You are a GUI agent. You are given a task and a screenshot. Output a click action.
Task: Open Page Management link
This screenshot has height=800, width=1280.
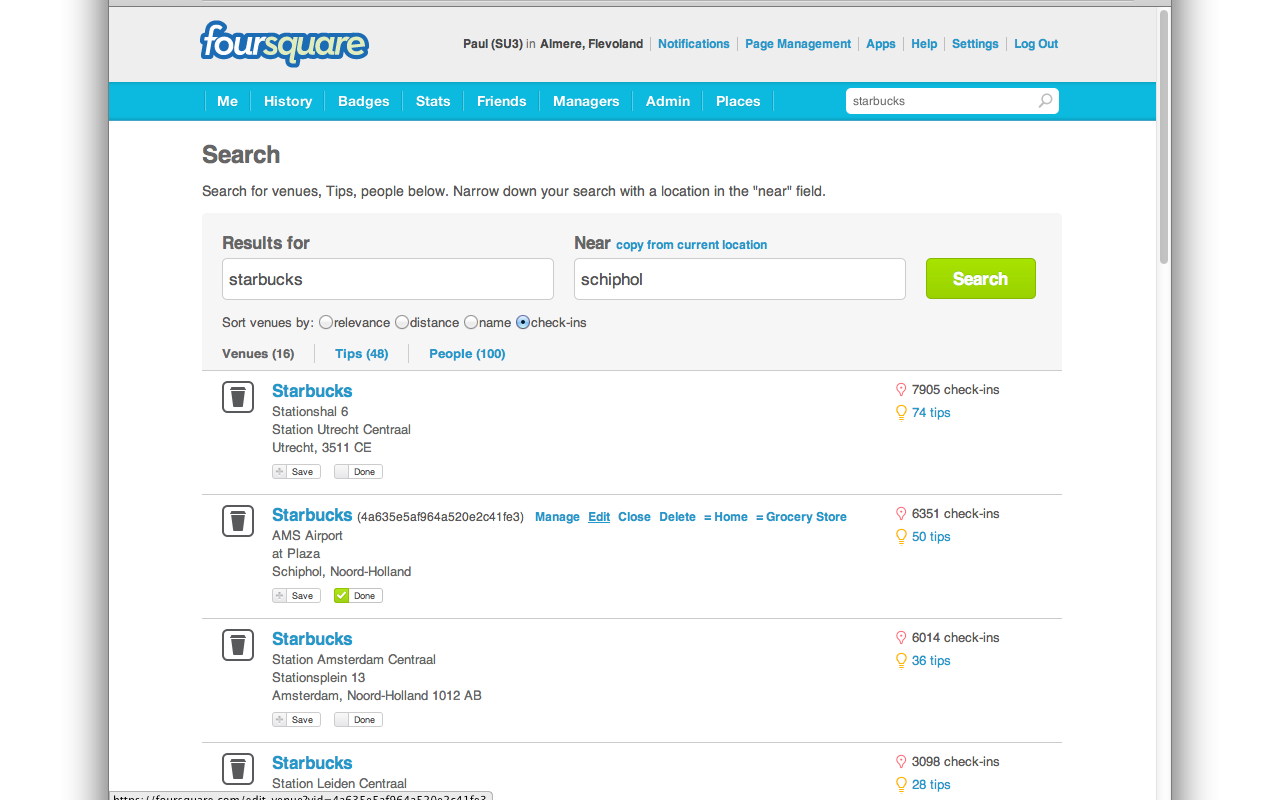[x=798, y=44]
